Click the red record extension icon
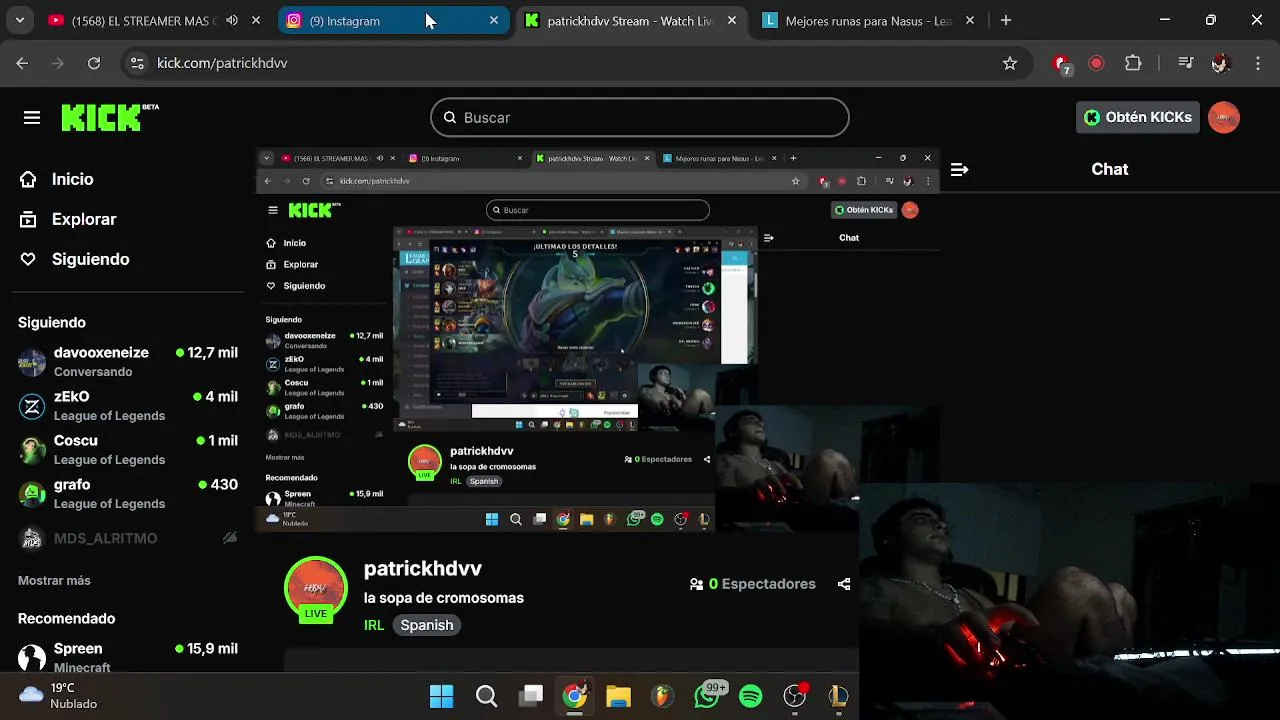The image size is (1280, 720). click(x=1096, y=63)
